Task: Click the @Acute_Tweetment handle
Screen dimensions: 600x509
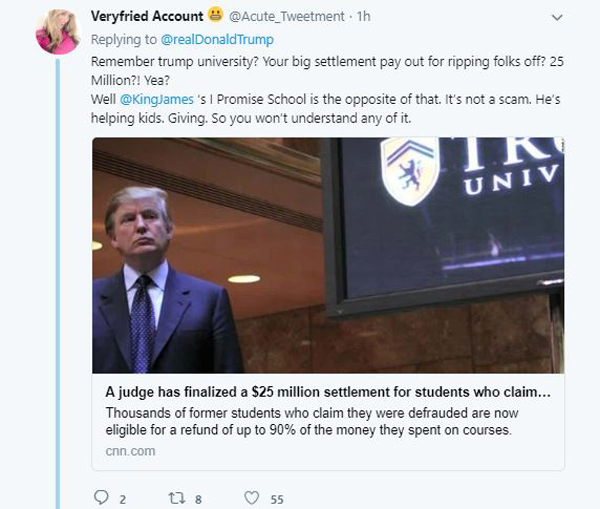Action: (x=287, y=16)
